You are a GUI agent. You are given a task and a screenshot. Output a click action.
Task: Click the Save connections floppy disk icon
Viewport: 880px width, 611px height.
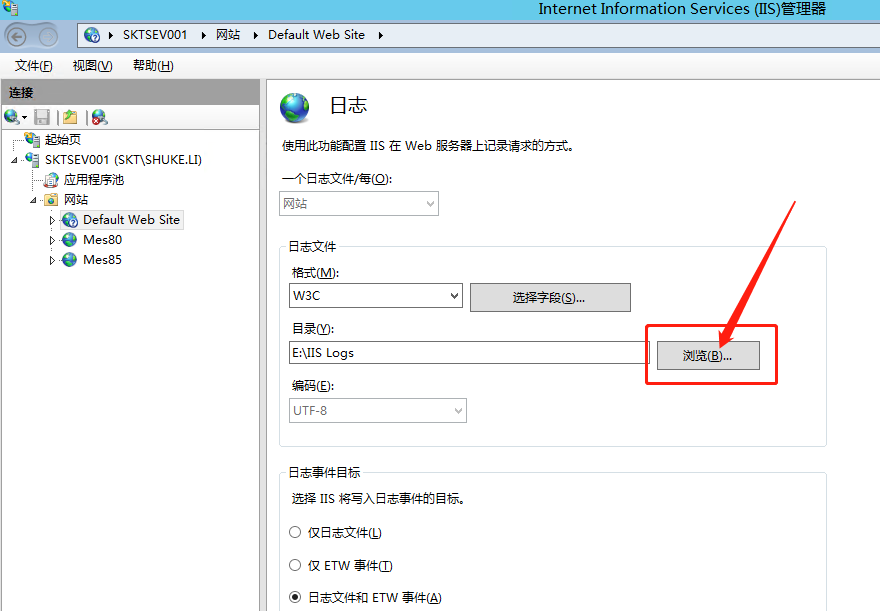click(x=42, y=117)
